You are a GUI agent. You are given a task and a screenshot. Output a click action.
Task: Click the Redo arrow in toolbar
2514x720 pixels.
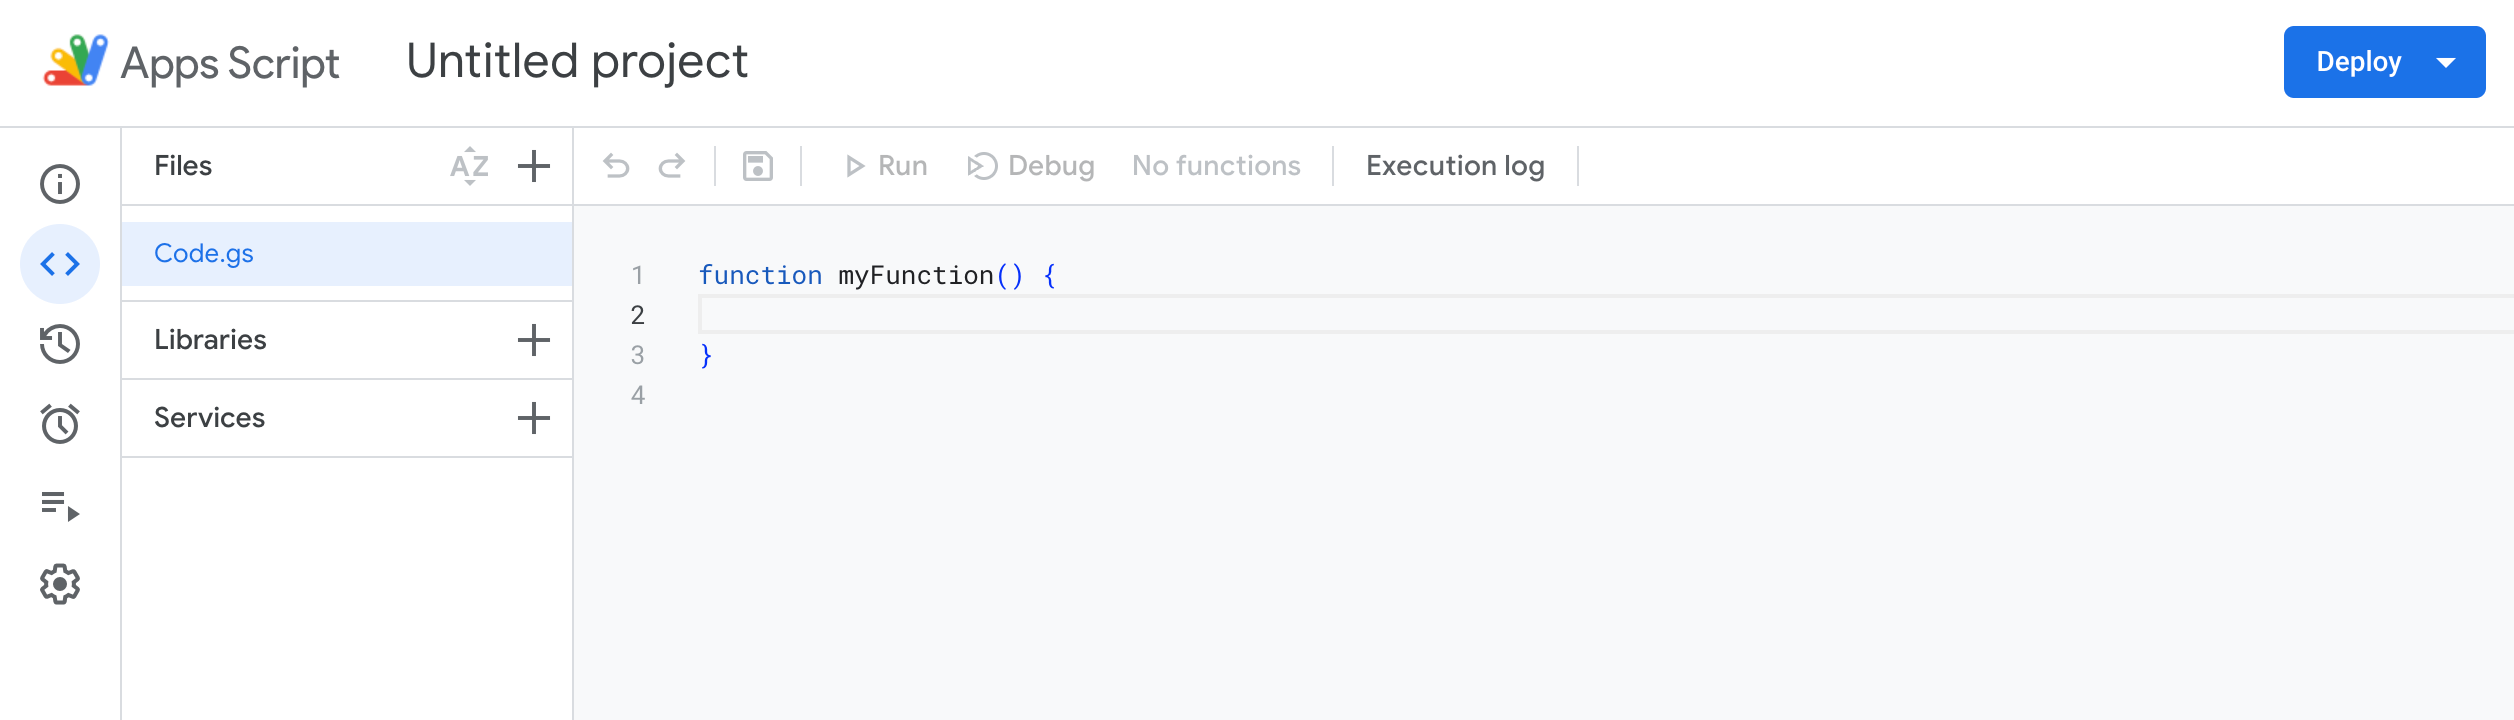672,166
